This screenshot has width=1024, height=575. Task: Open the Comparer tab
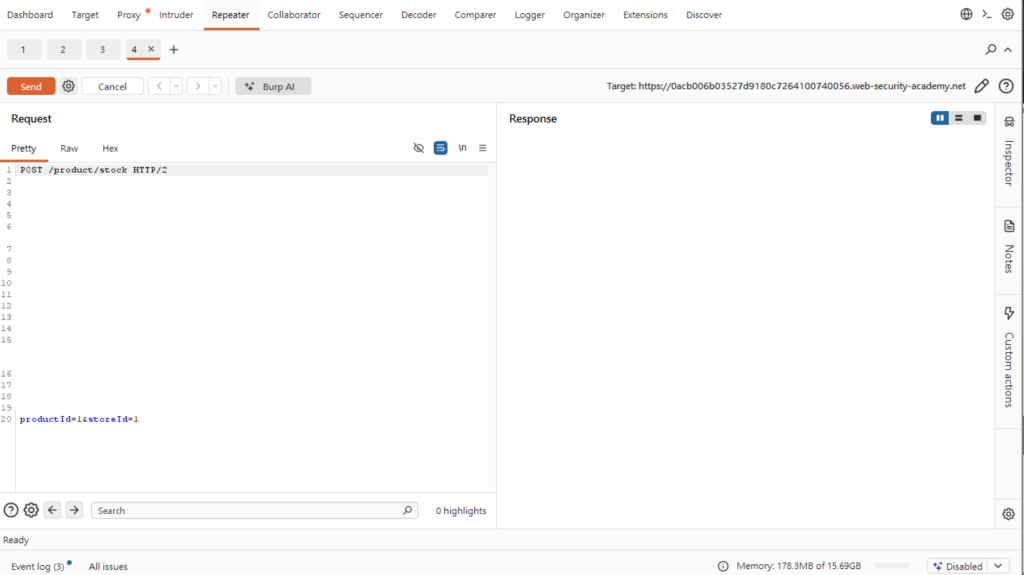475,14
